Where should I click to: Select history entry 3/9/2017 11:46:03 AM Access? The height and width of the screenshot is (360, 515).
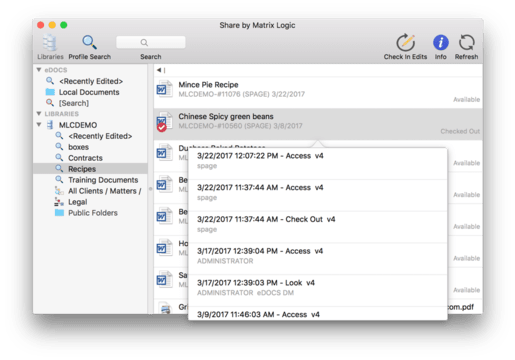318,314
